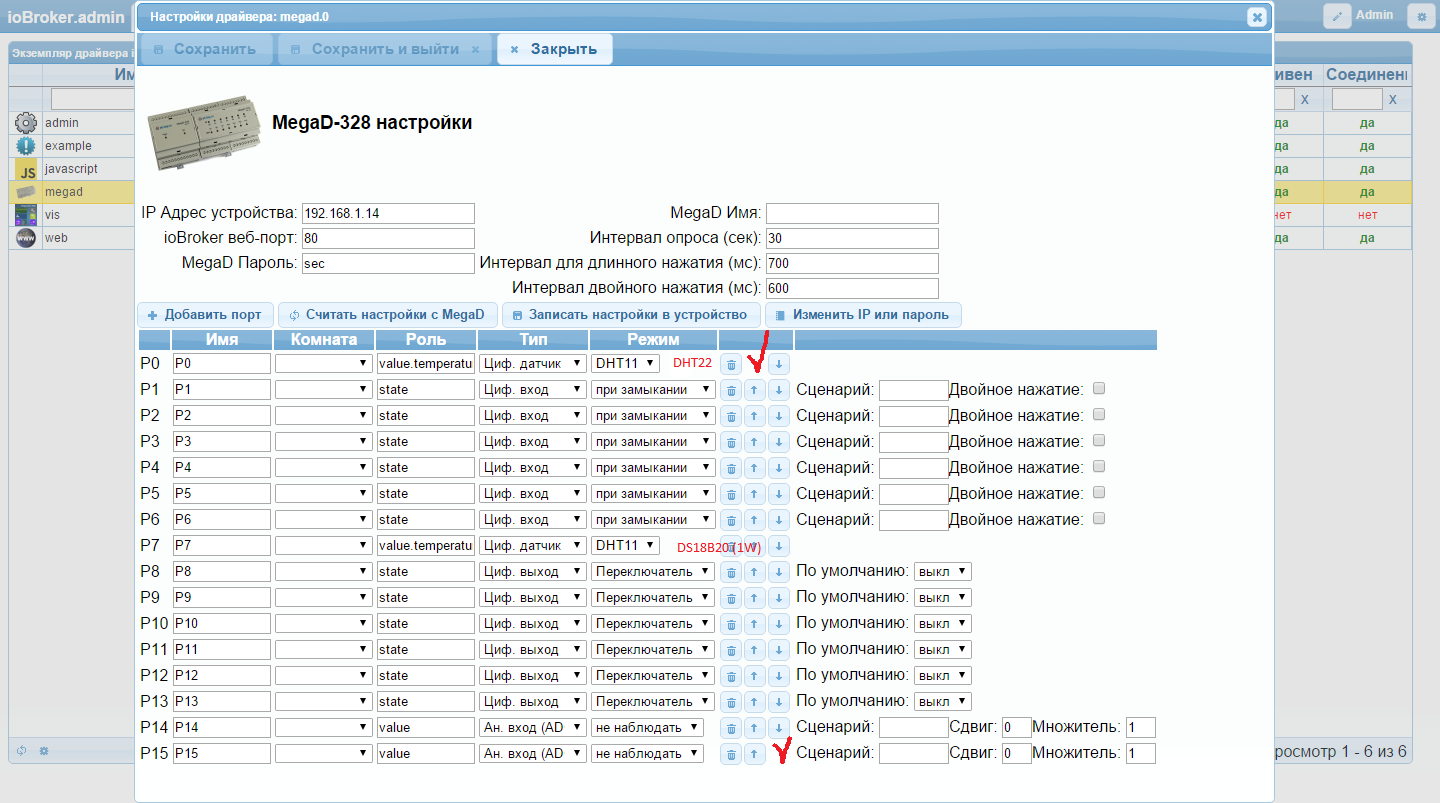Enable double-press checkbox for port P5

tap(1100, 492)
